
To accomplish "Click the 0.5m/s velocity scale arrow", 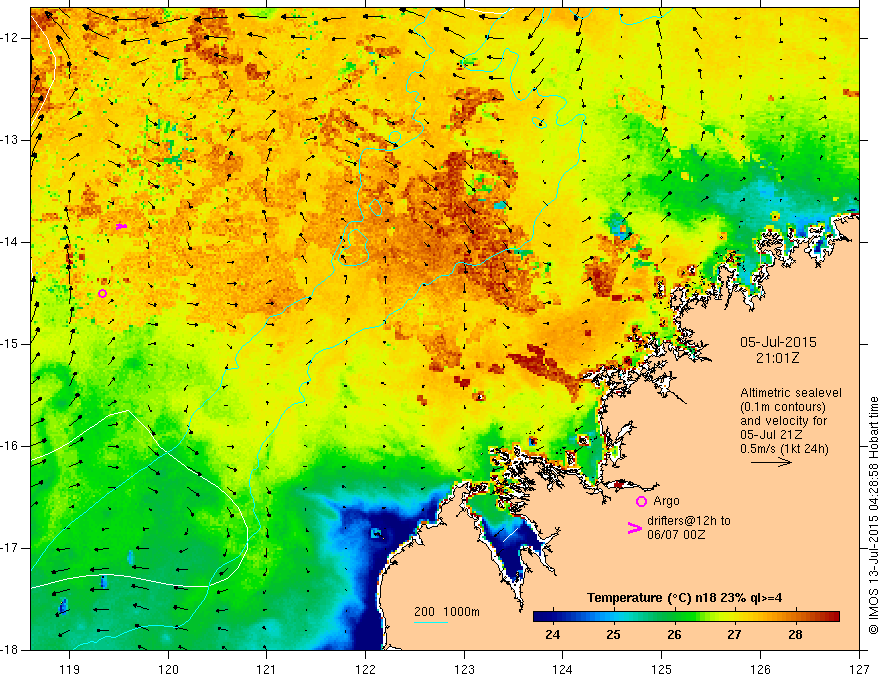I will tap(771, 462).
